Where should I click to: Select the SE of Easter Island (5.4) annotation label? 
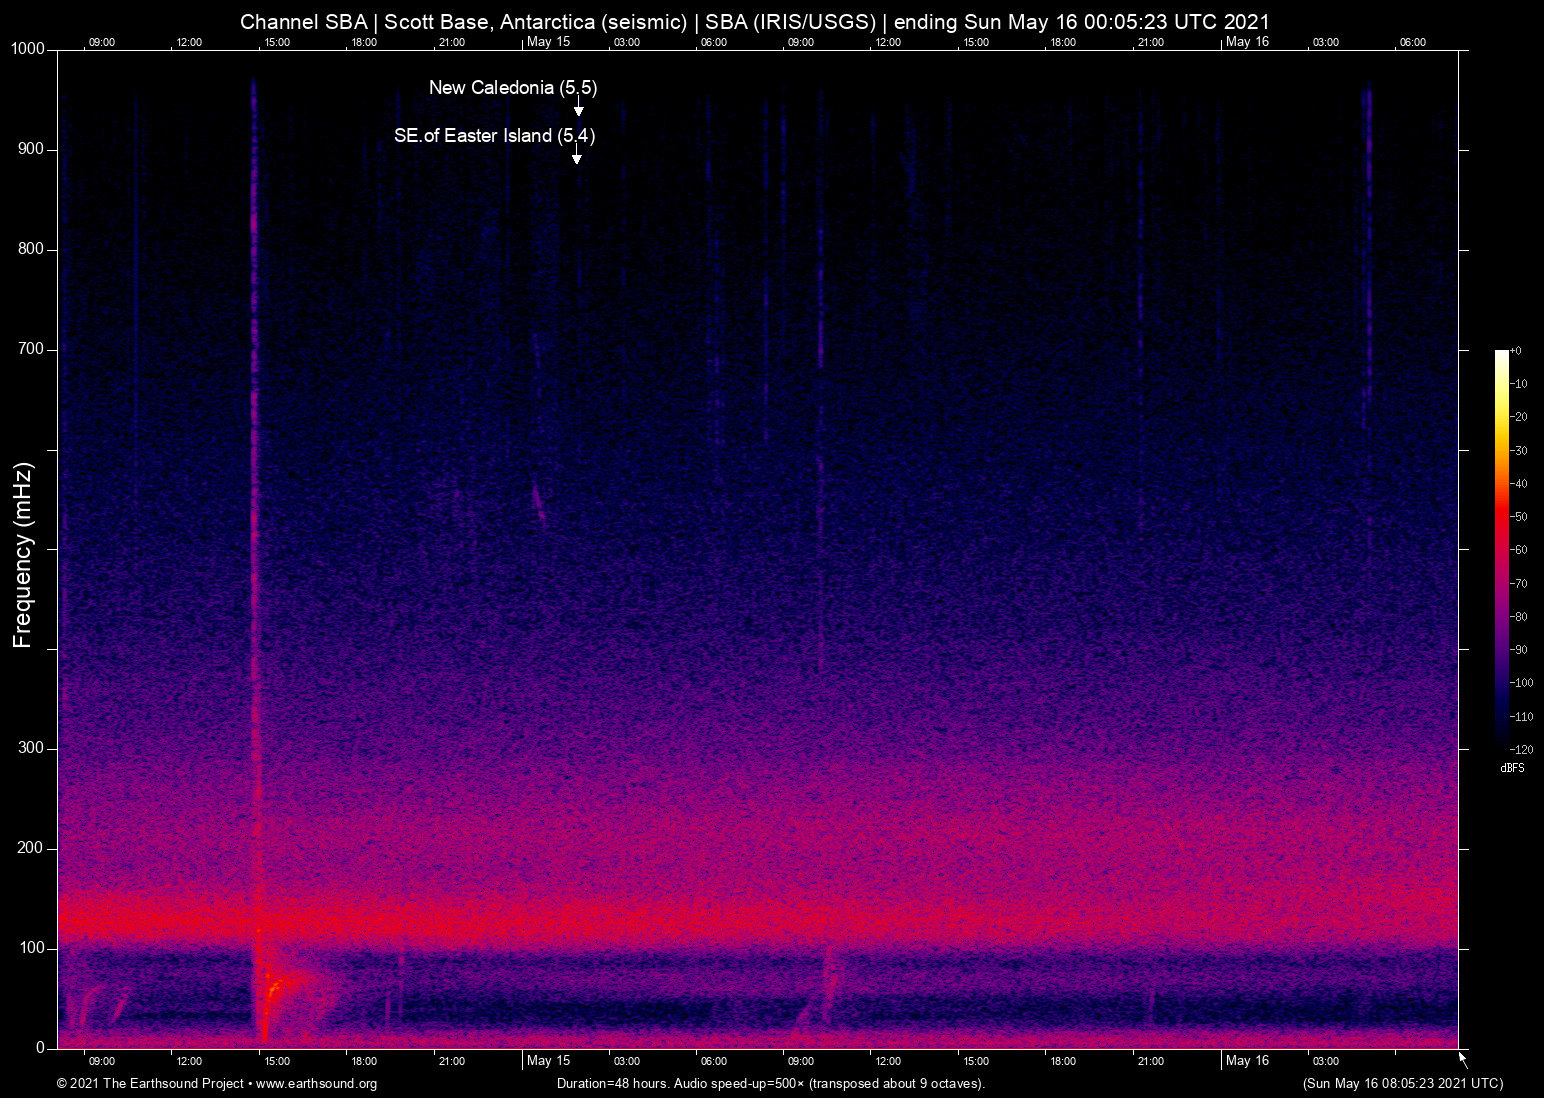point(495,136)
